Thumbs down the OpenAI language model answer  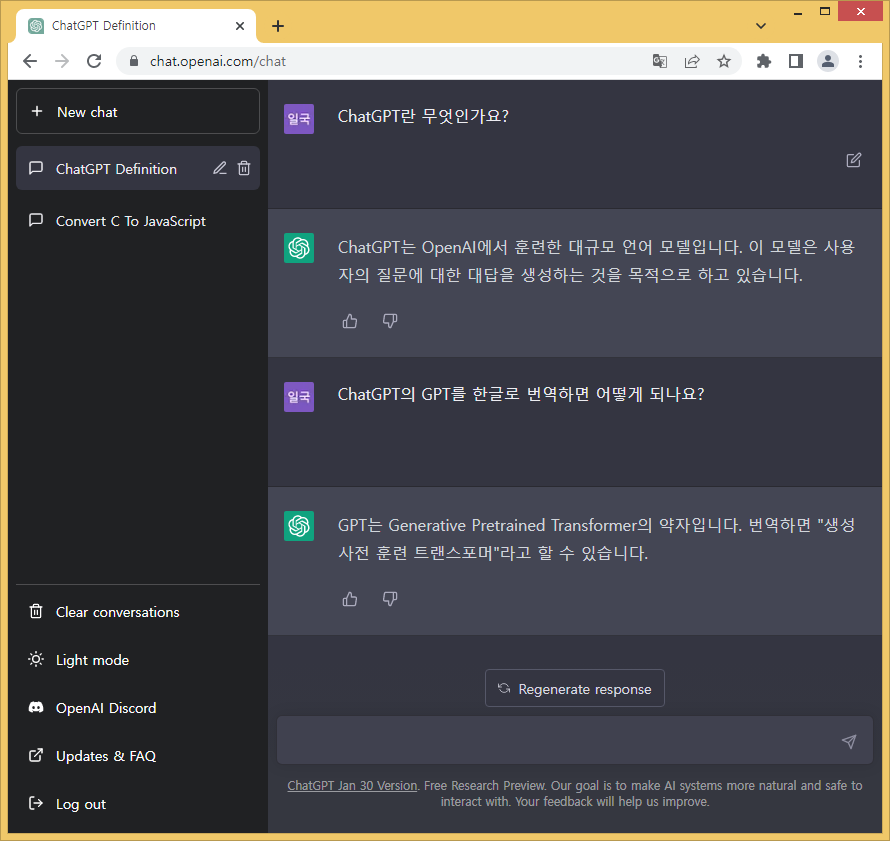[x=390, y=321]
